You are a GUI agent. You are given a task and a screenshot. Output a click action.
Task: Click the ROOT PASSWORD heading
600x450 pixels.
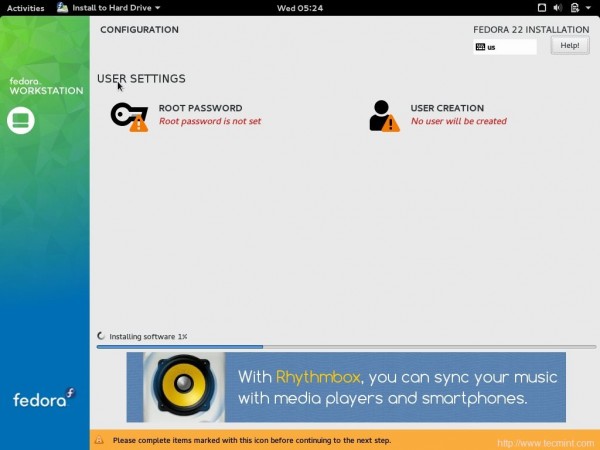[201, 108]
